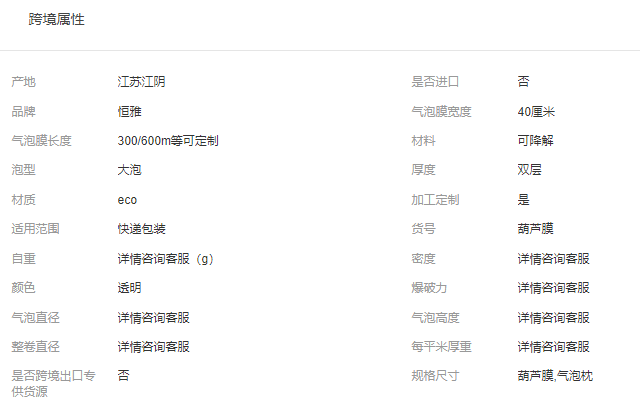Select the 透明 color value
The image size is (640, 409).
point(130,288)
